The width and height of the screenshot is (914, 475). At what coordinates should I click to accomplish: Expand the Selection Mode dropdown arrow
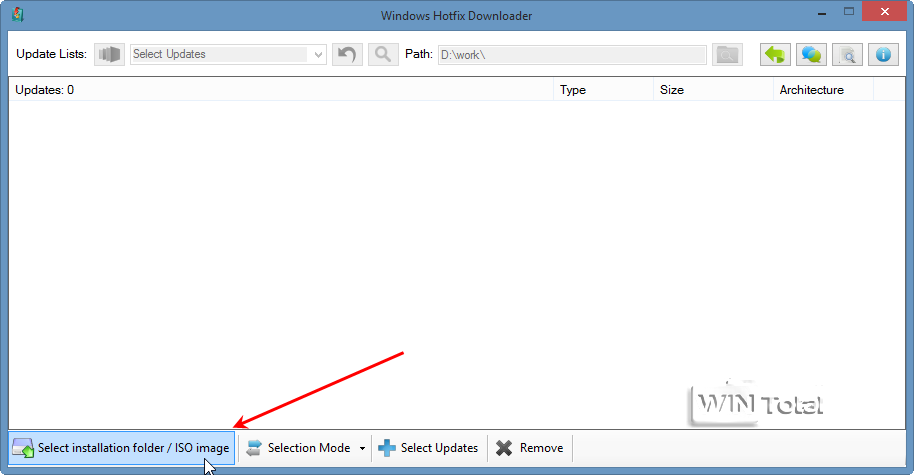pos(362,448)
